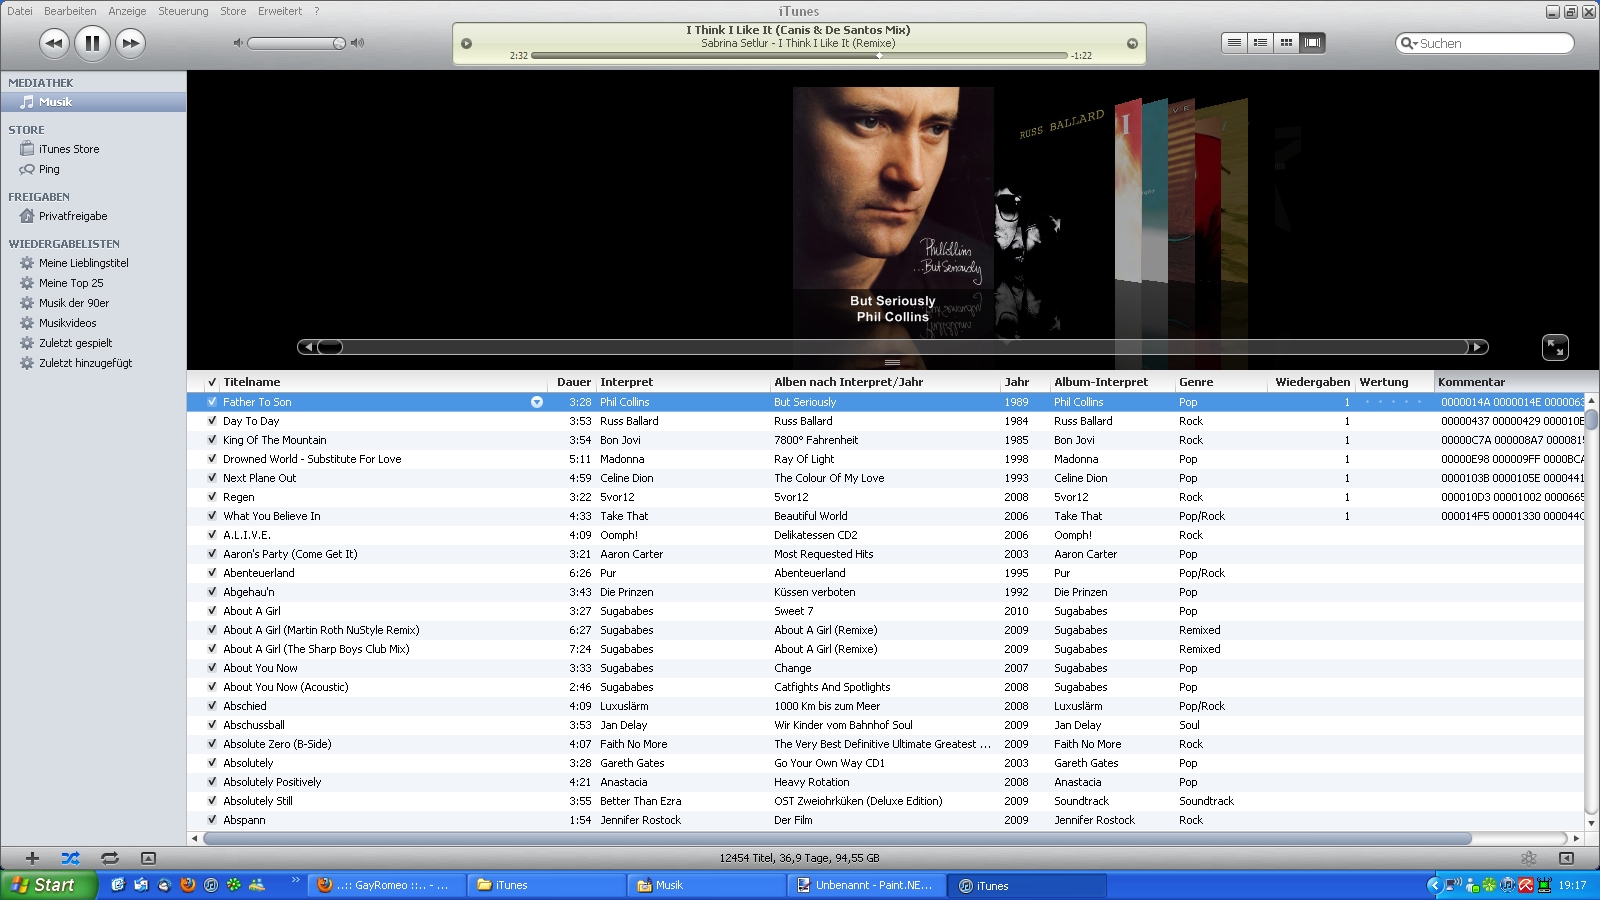Uncheck King Of The Mountain checkbox
1600x900 pixels.
click(x=212, y=440)
